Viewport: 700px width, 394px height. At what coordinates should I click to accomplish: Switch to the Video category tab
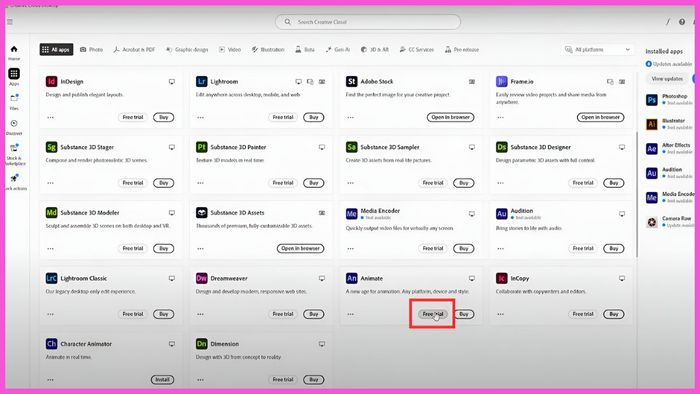(x=230, y=50)
